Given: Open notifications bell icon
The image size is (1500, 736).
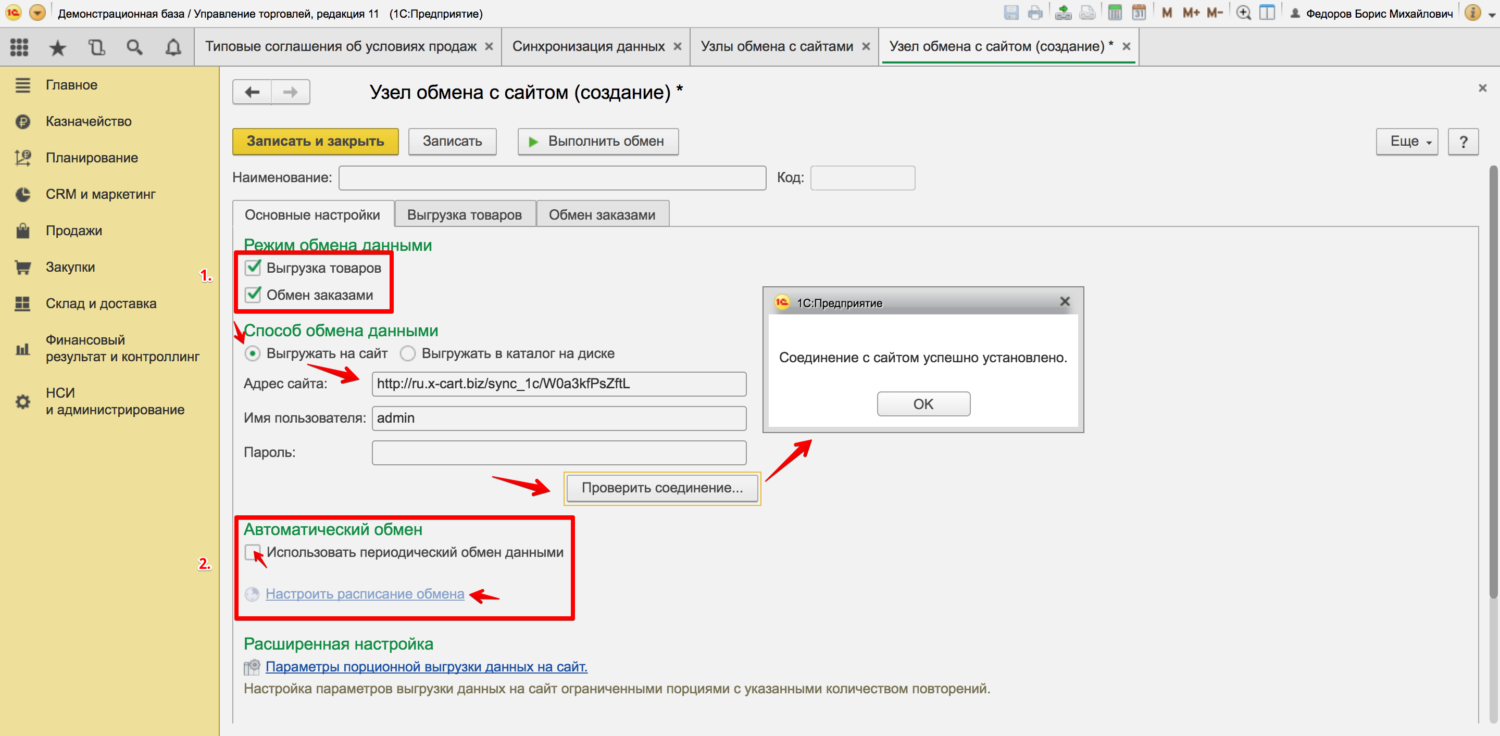Looking at the screenshot, I should [x=173, y=47].
